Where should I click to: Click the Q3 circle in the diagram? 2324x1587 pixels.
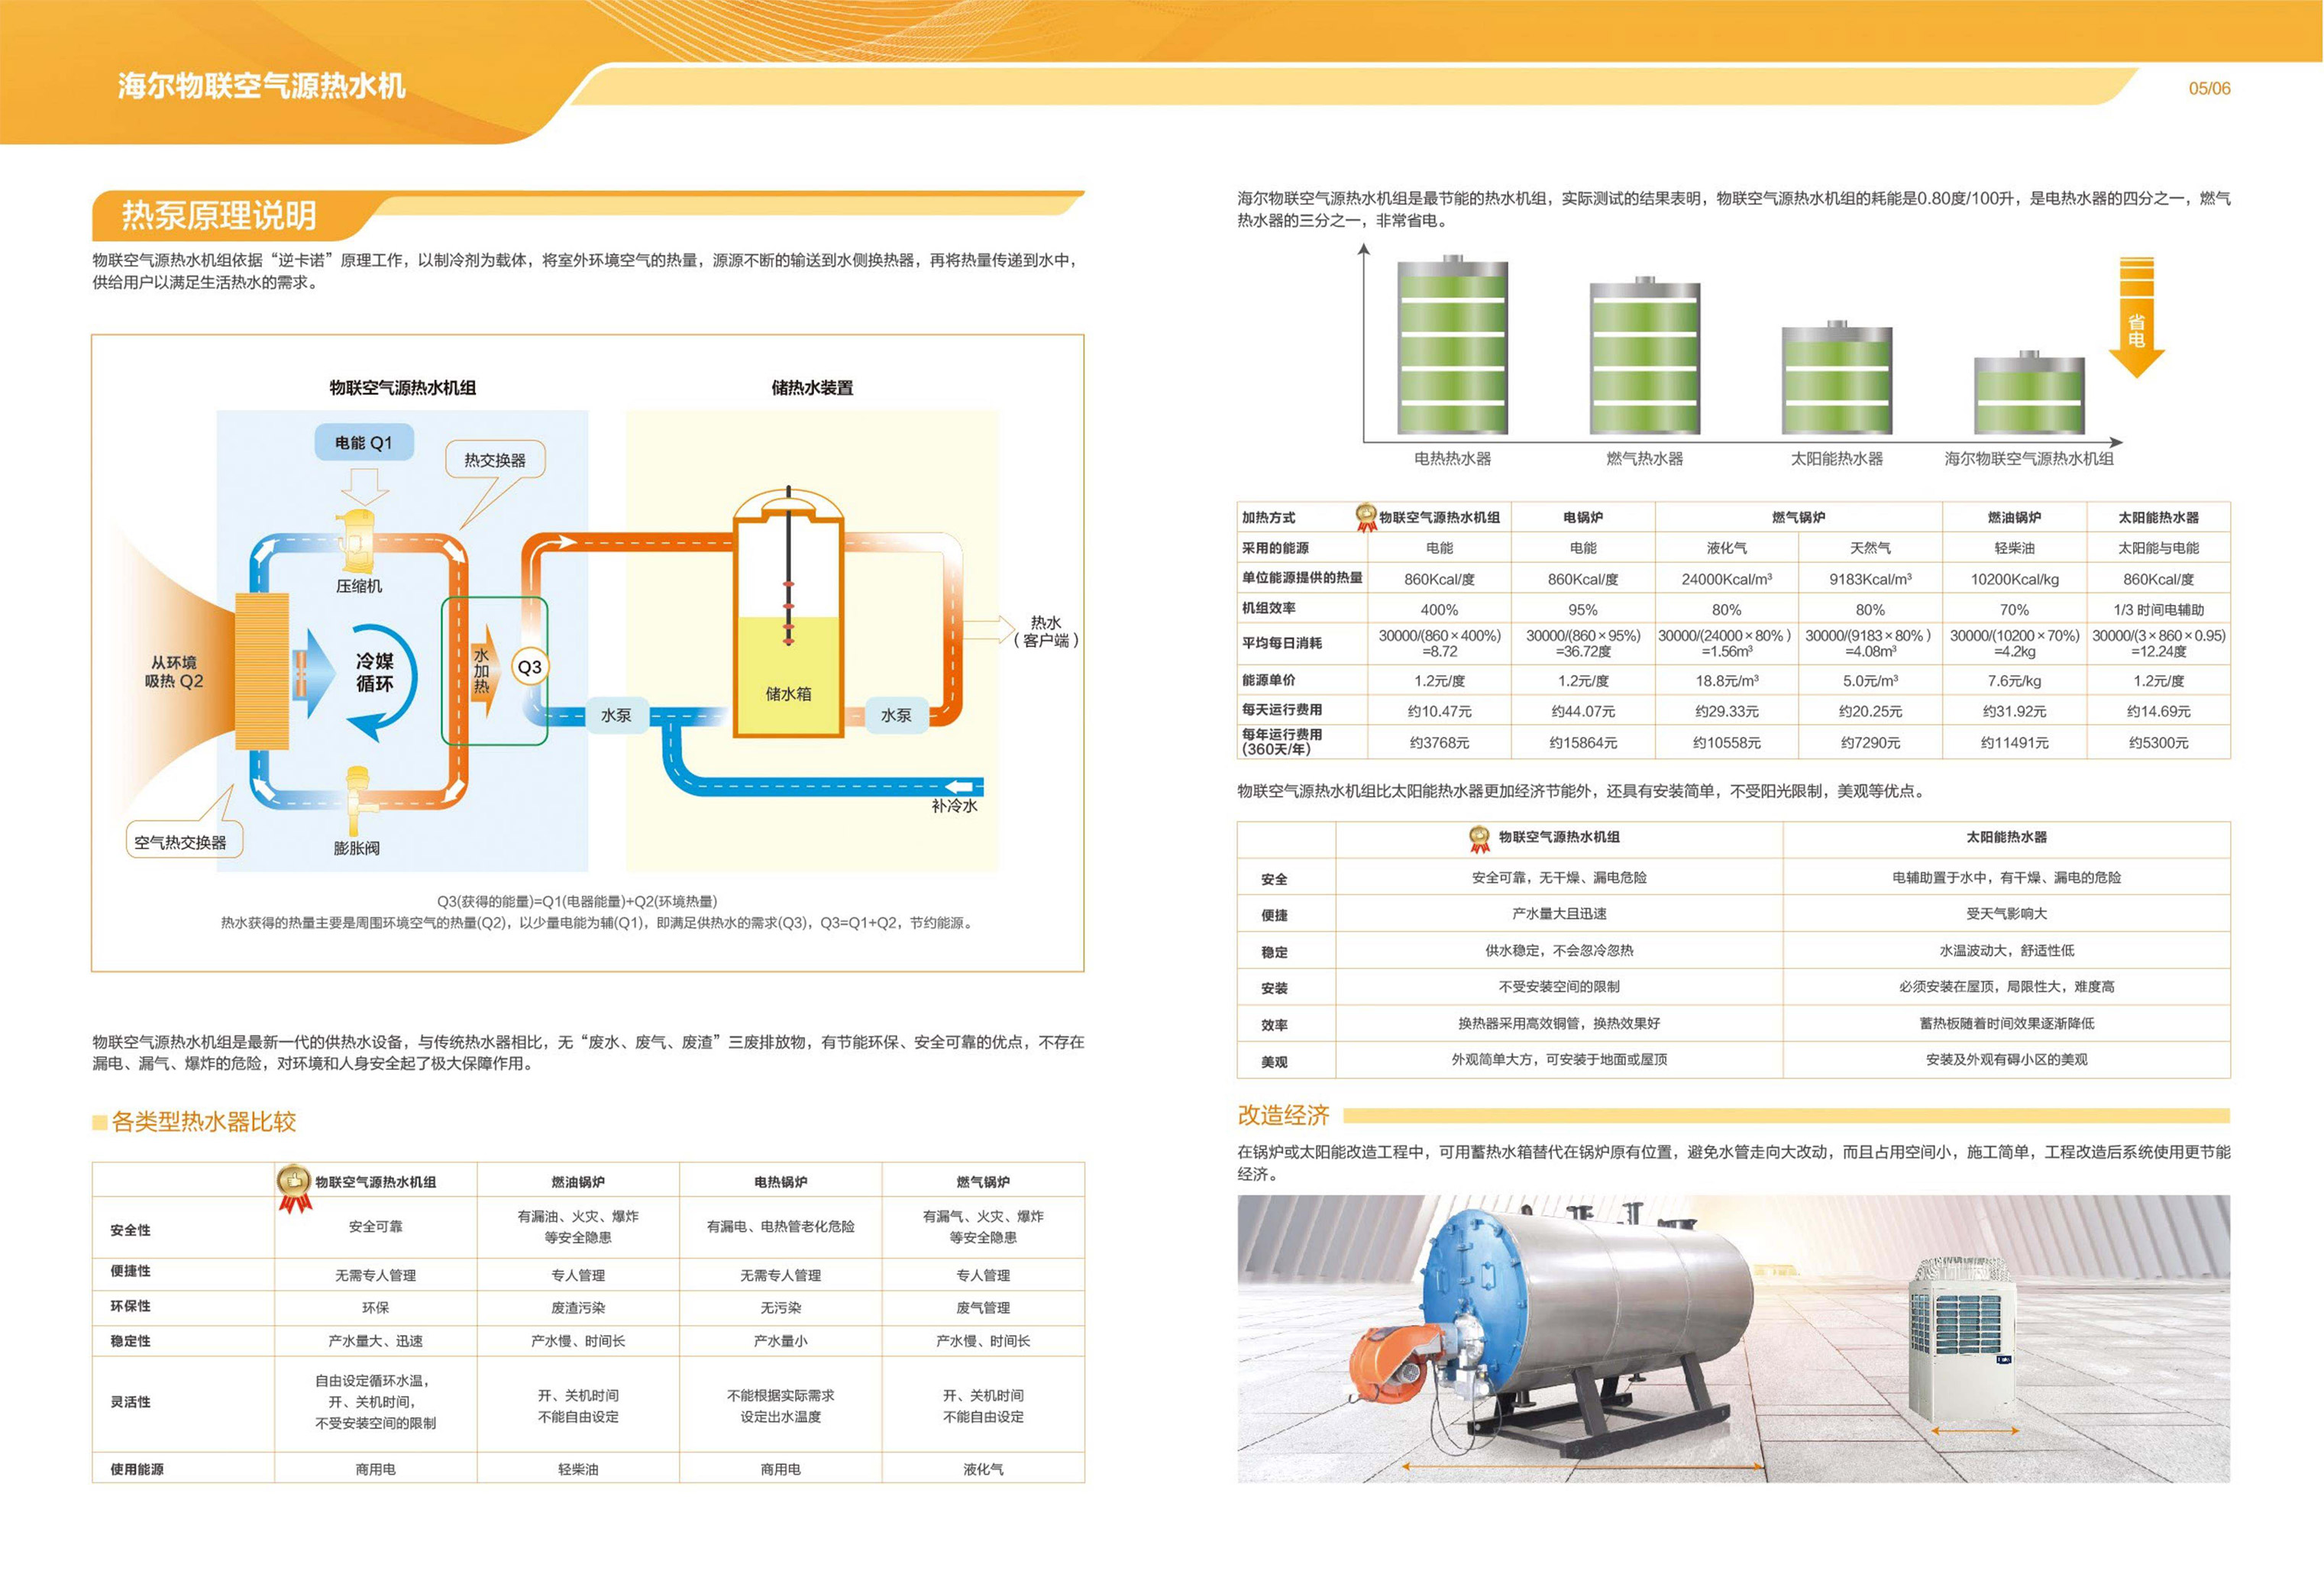529,667
